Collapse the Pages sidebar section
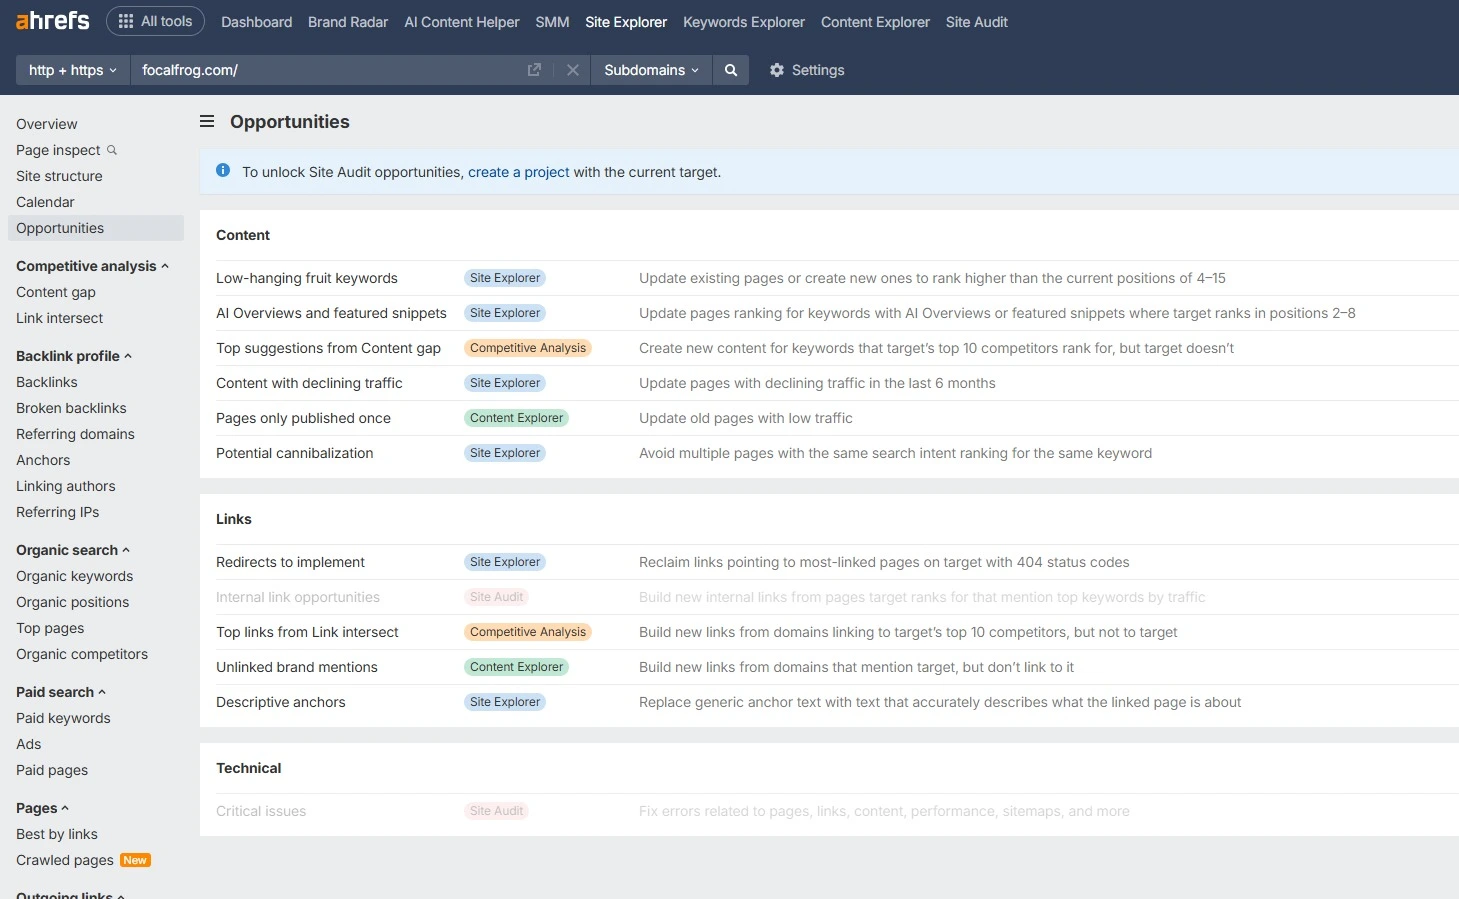The width and height of the screenshot is (1459, 899). click(42, 808)
